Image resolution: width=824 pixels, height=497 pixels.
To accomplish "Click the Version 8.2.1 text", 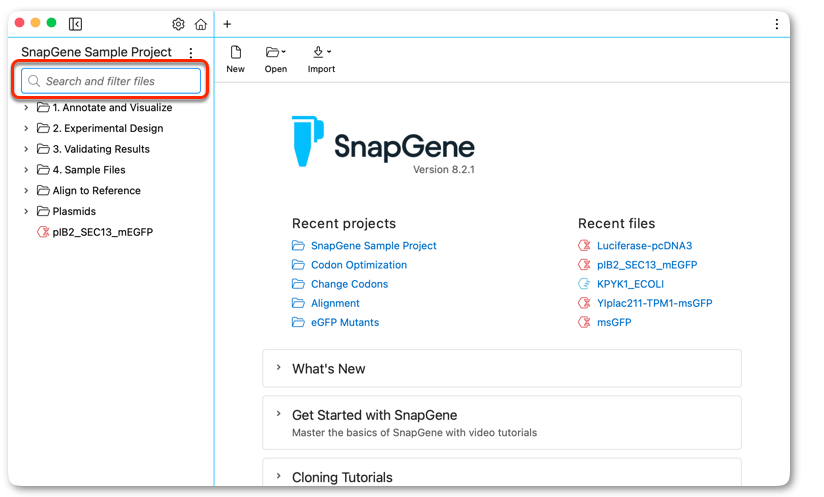I will [x=444, y=170].
